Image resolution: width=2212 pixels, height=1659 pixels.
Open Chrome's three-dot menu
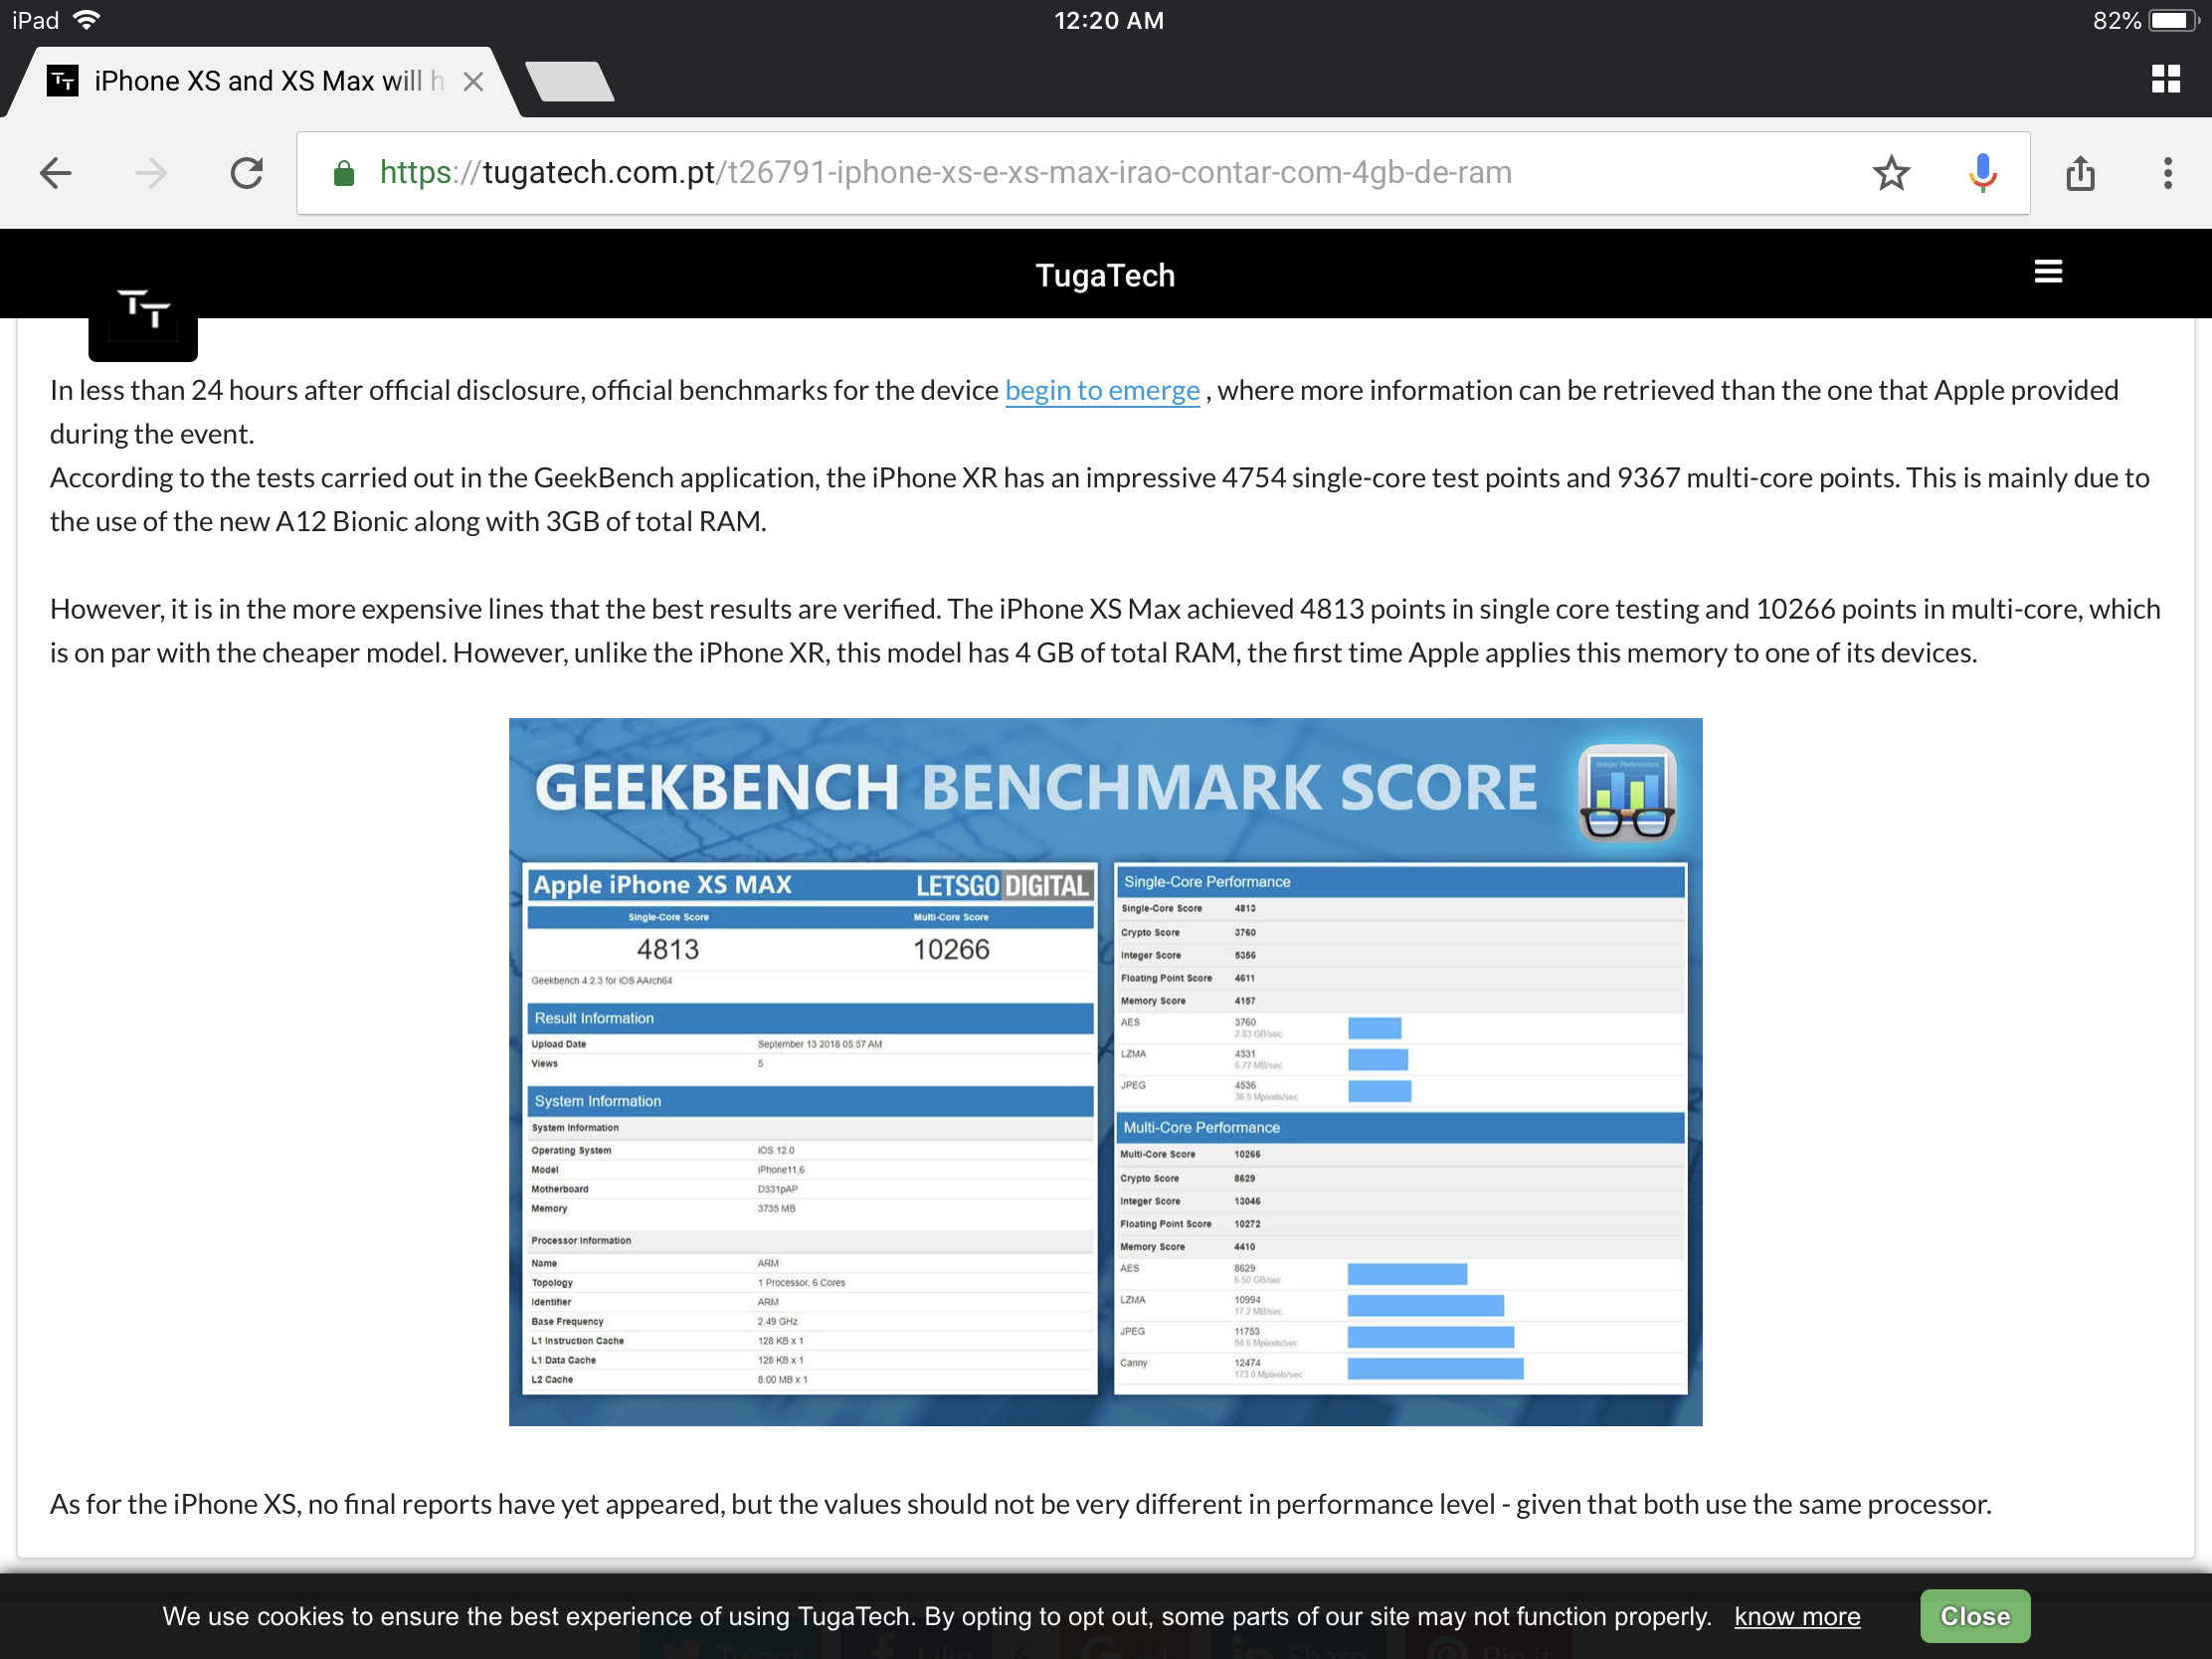[2167, 173]
